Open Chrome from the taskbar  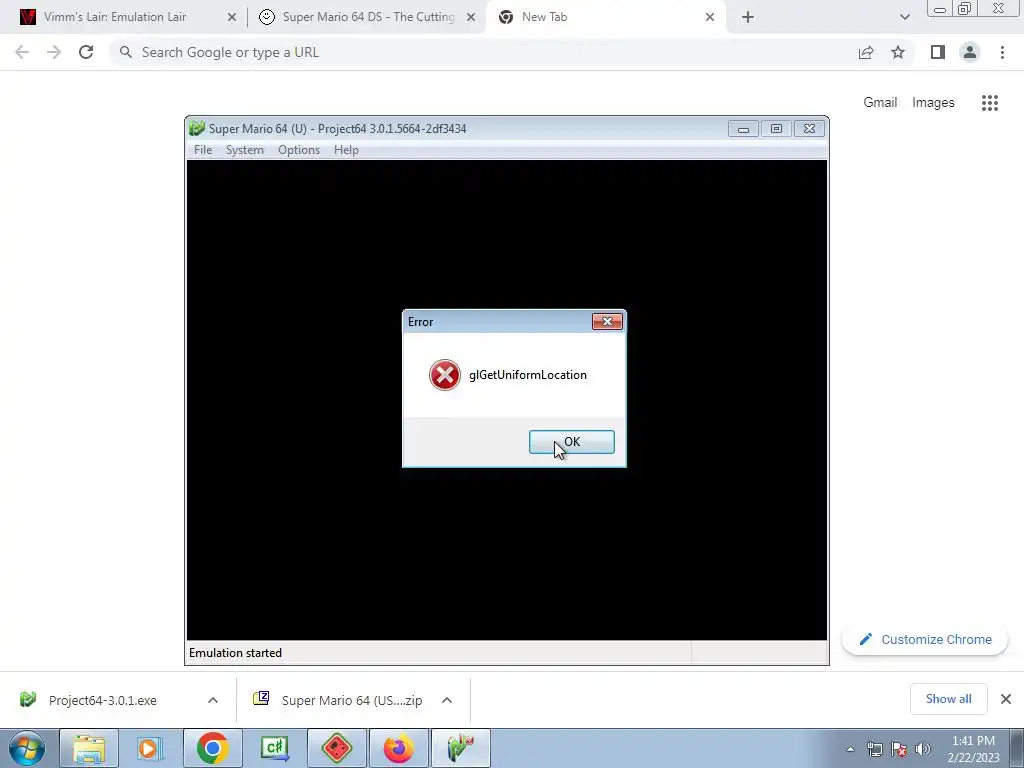(x=212, y=748)
